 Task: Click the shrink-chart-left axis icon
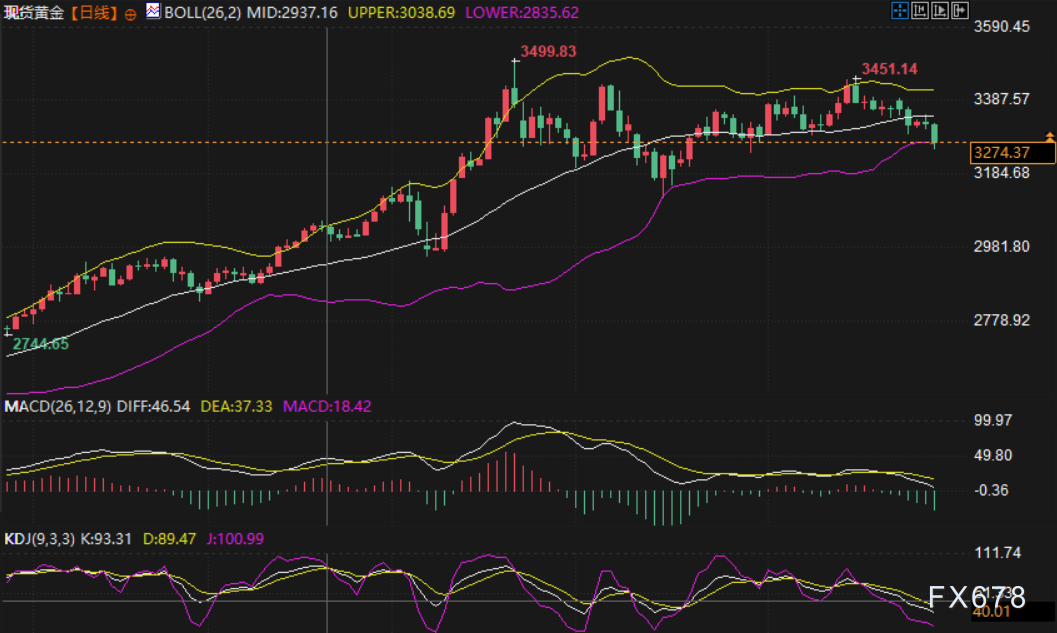[920, 10]
